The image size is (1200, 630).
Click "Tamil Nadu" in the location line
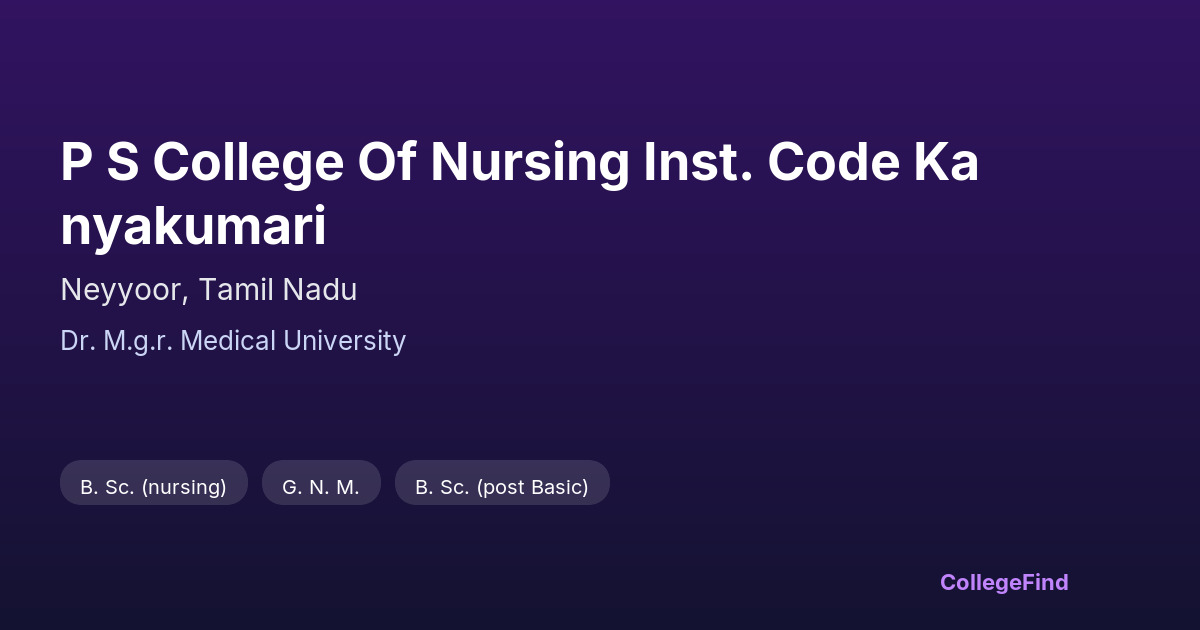tap(277, 290)
